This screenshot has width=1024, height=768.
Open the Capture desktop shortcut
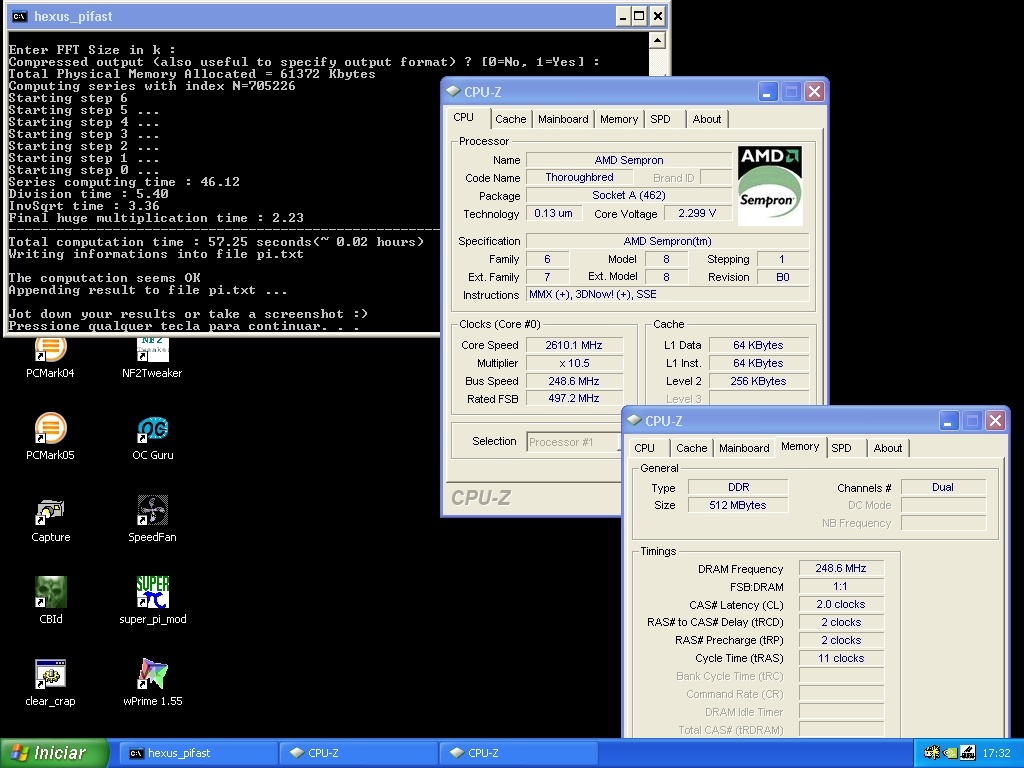[x=50, y=519]
